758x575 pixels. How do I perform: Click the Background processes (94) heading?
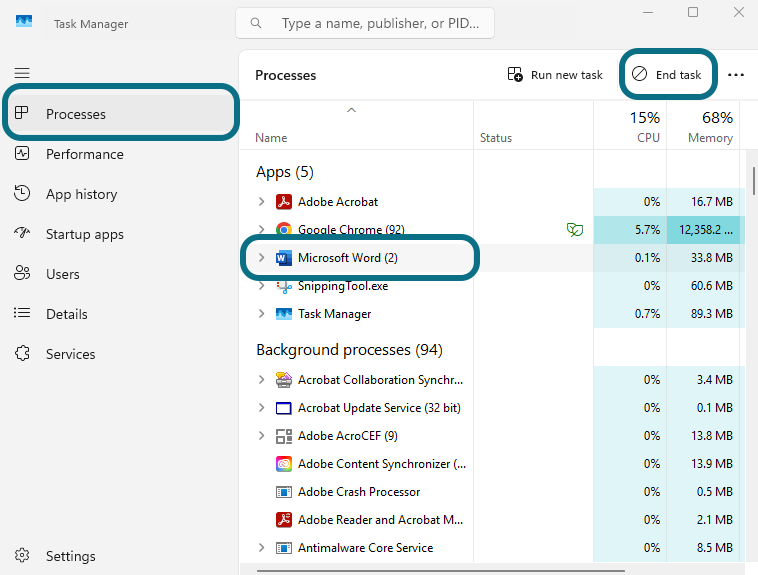click(x=349, y=350)
